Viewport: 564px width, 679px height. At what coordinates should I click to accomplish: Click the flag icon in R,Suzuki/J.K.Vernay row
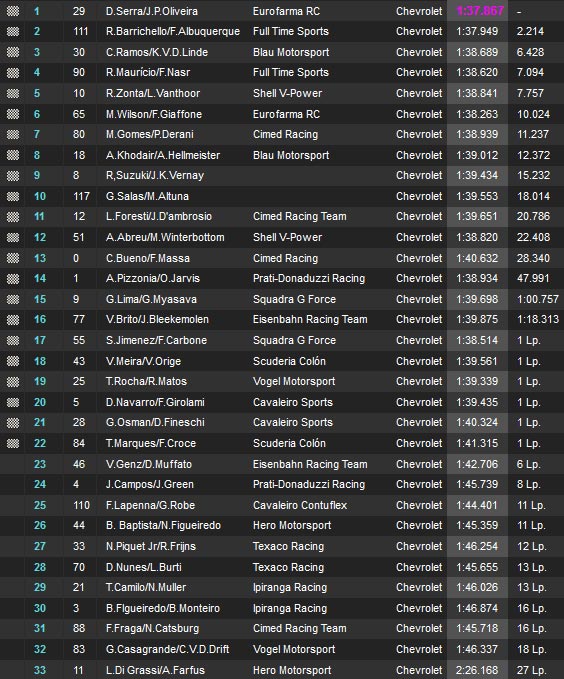(13, 175)
